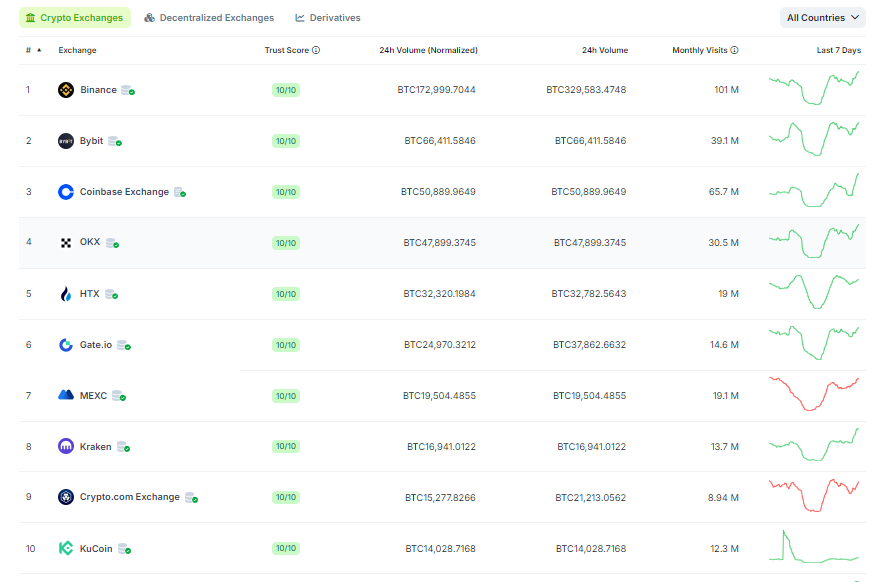The image size is (877, 582).
Task: Click the 101 M monthly visits value
Action: (727, 90)
